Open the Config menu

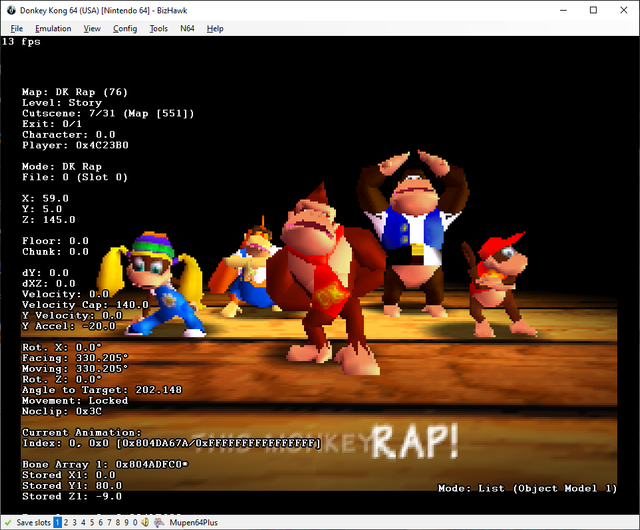click(125, 29)
